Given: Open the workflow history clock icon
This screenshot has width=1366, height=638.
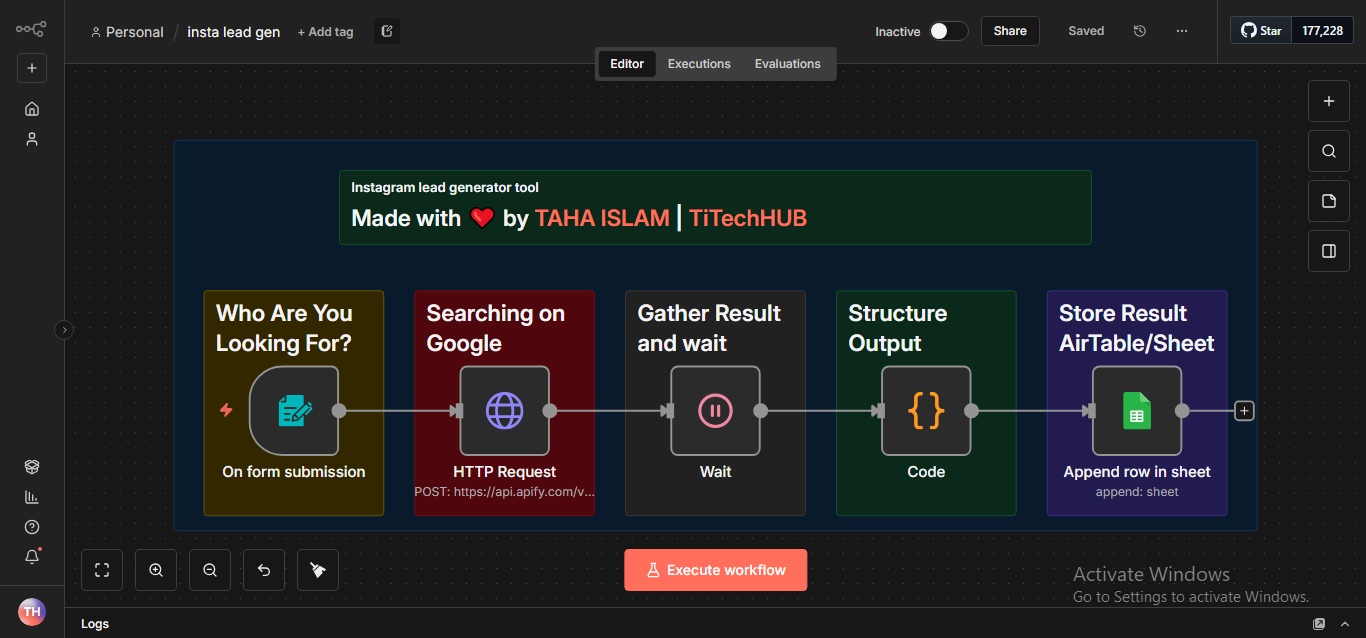Looking at the screenshot, I should tap(1139, 31).
